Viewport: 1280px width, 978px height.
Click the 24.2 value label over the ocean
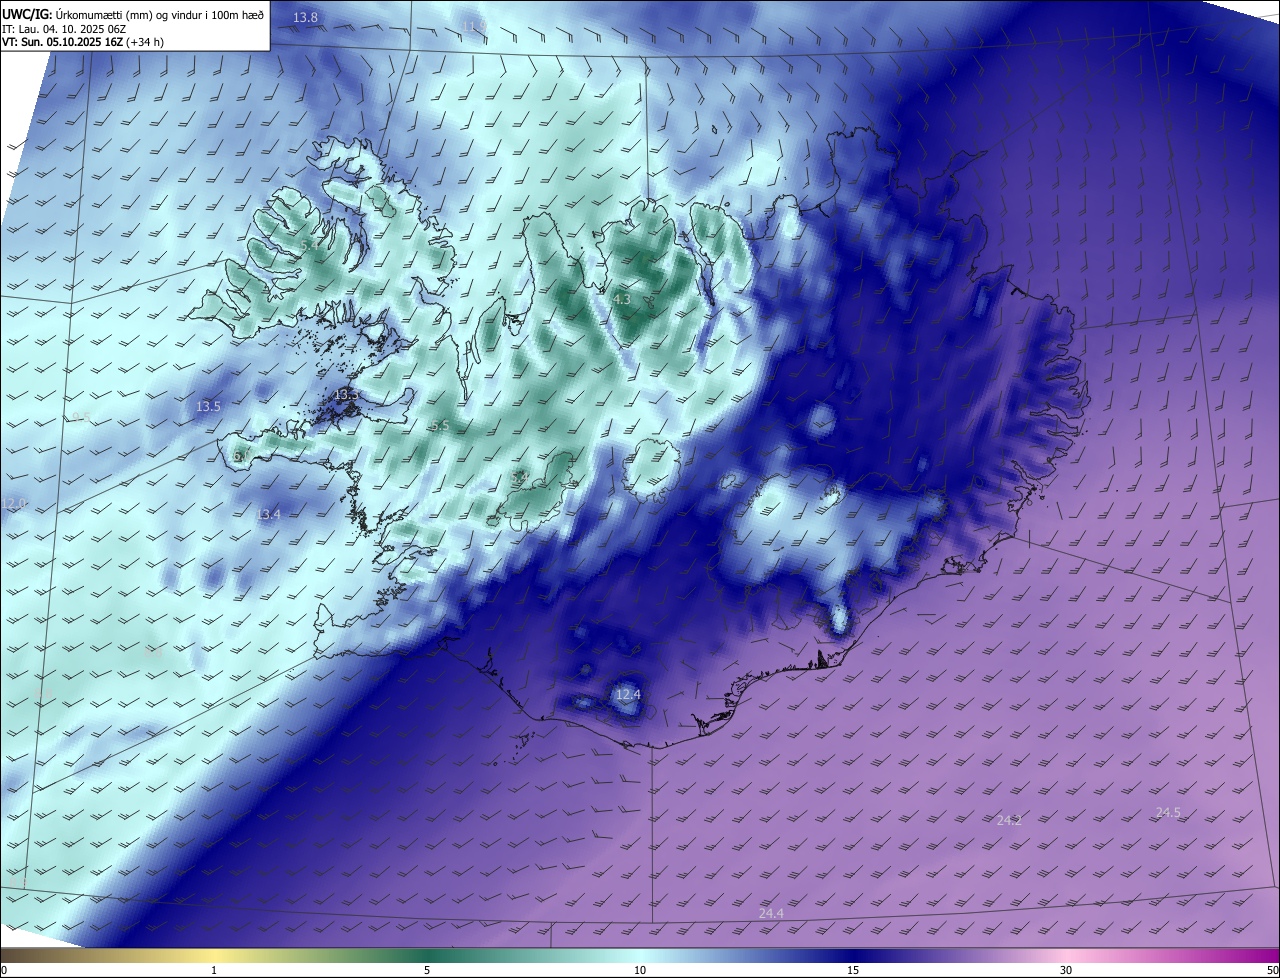click(x=1009, y=820)
